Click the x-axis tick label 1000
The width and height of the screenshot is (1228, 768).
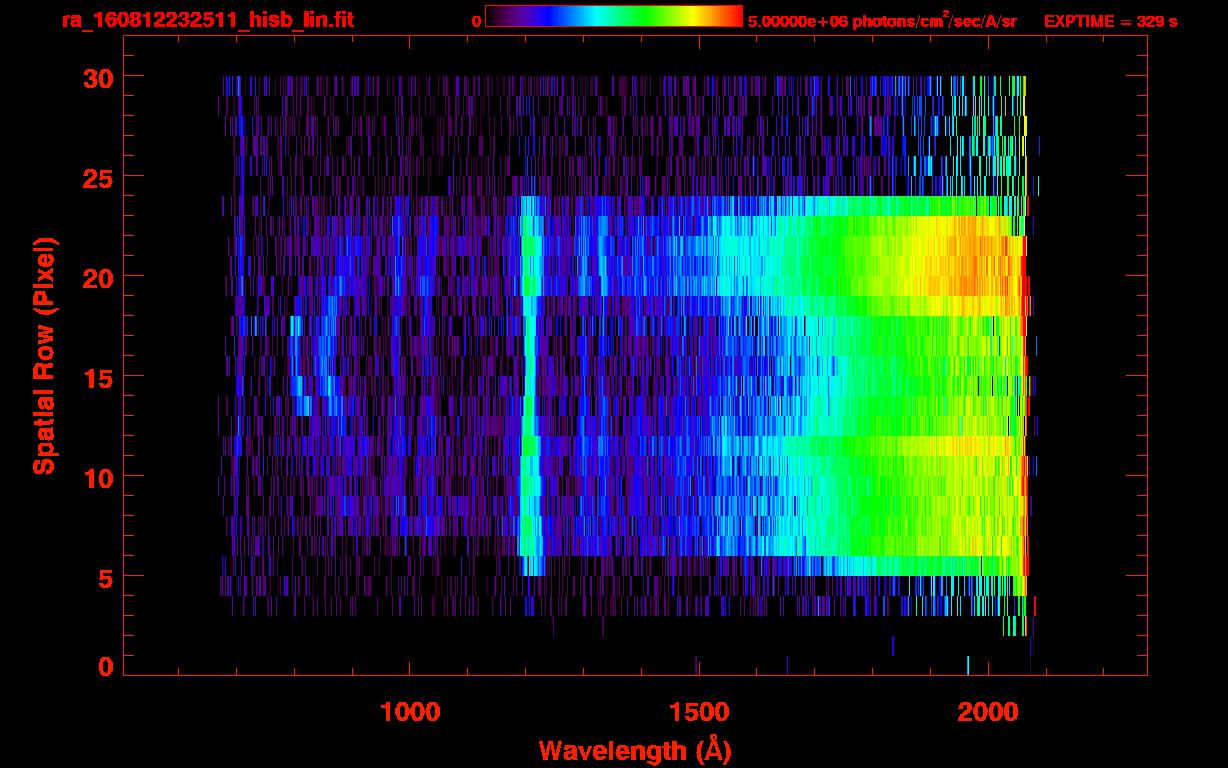tap(410, 712)
